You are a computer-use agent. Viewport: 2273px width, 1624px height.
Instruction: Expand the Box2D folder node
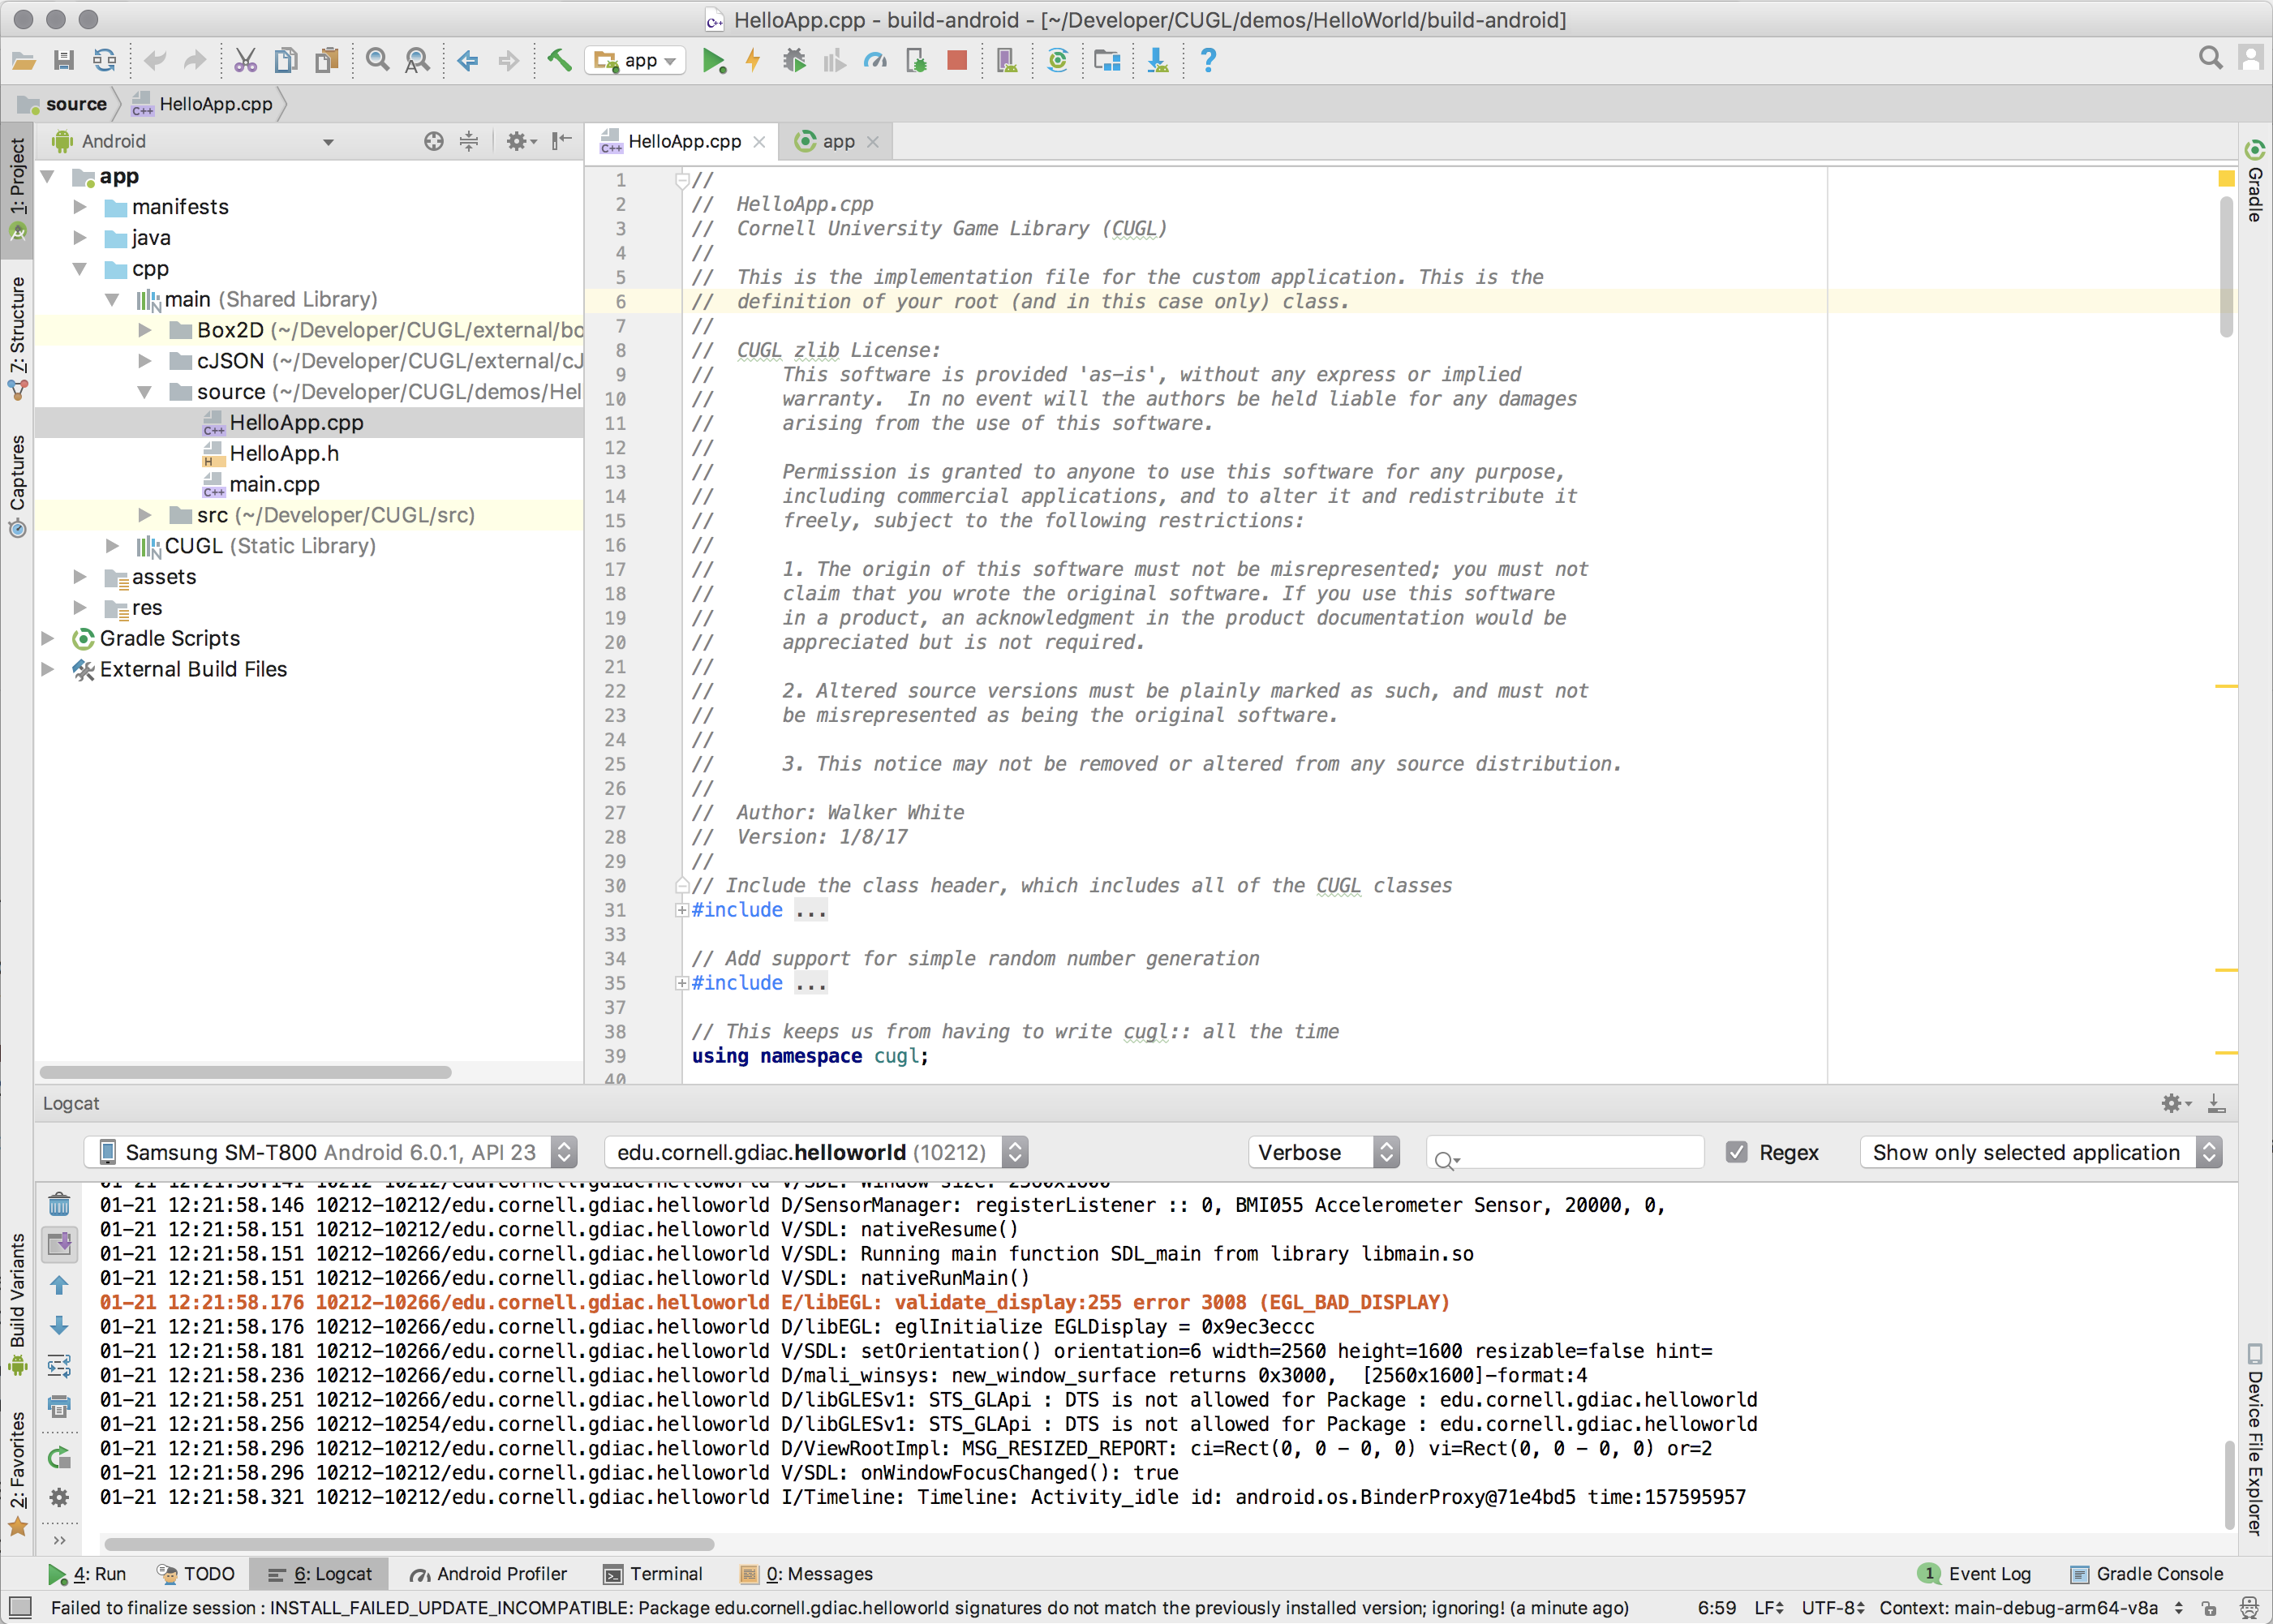coord(145,330)
